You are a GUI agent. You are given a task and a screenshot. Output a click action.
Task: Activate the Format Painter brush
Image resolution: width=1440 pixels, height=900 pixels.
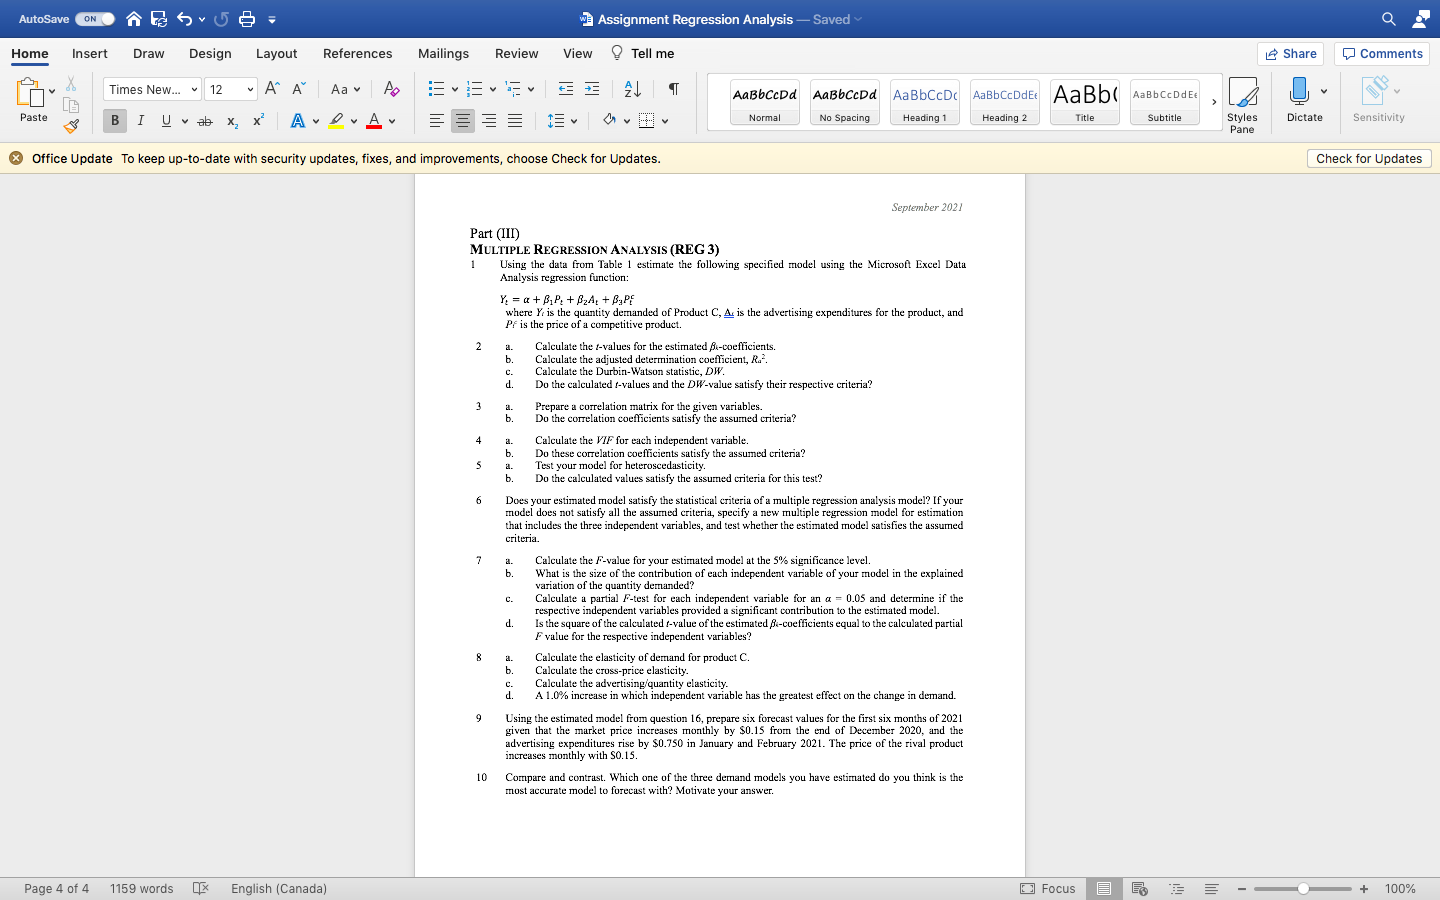click(71, 127)
